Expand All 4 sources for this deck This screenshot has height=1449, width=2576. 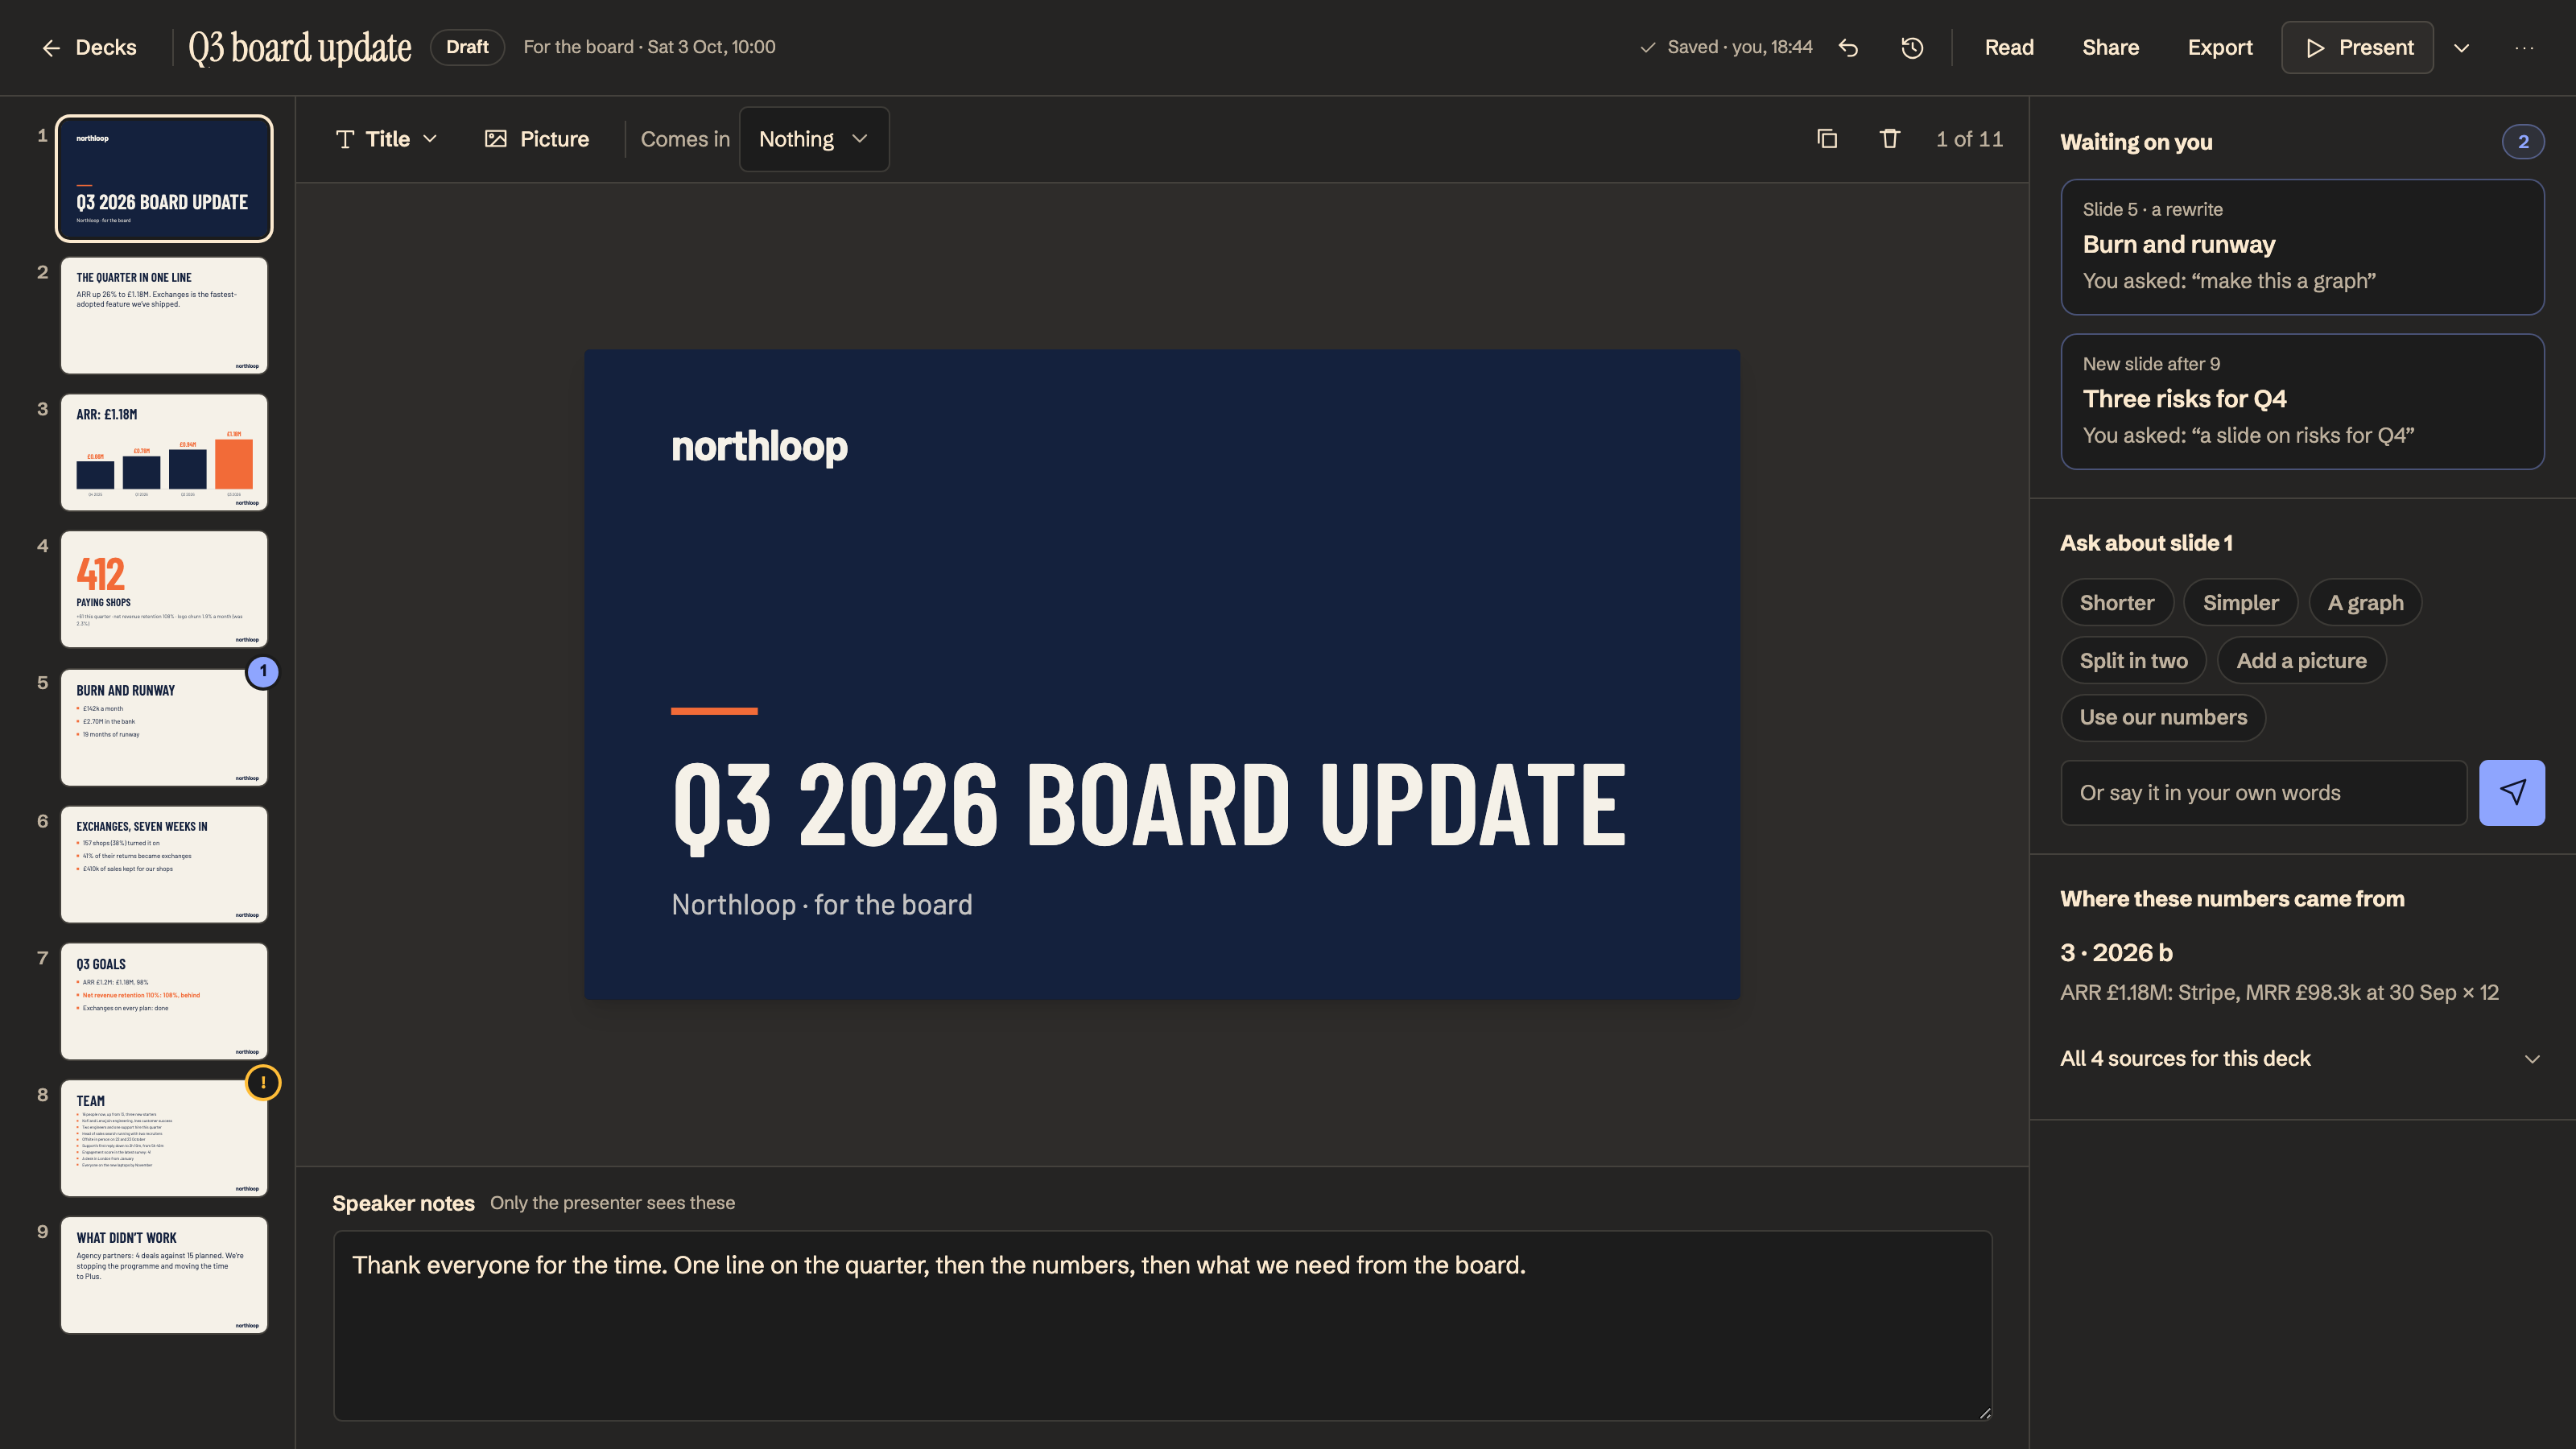[2301, 1058]
